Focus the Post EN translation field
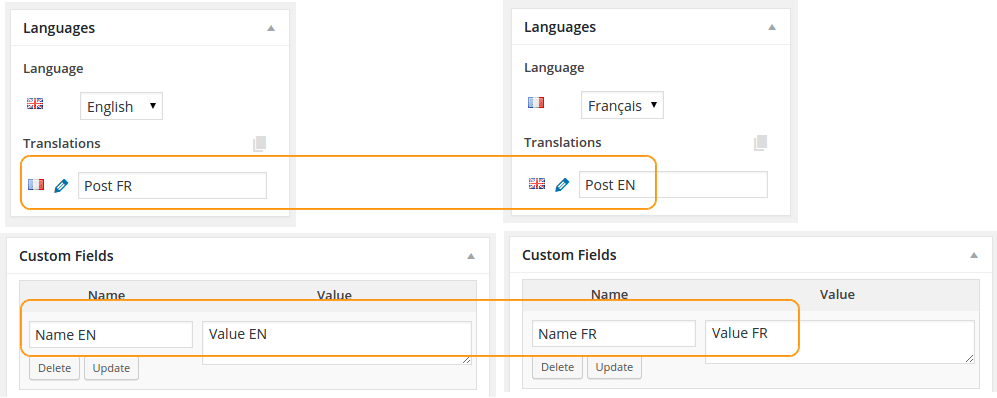 point(673,184)
